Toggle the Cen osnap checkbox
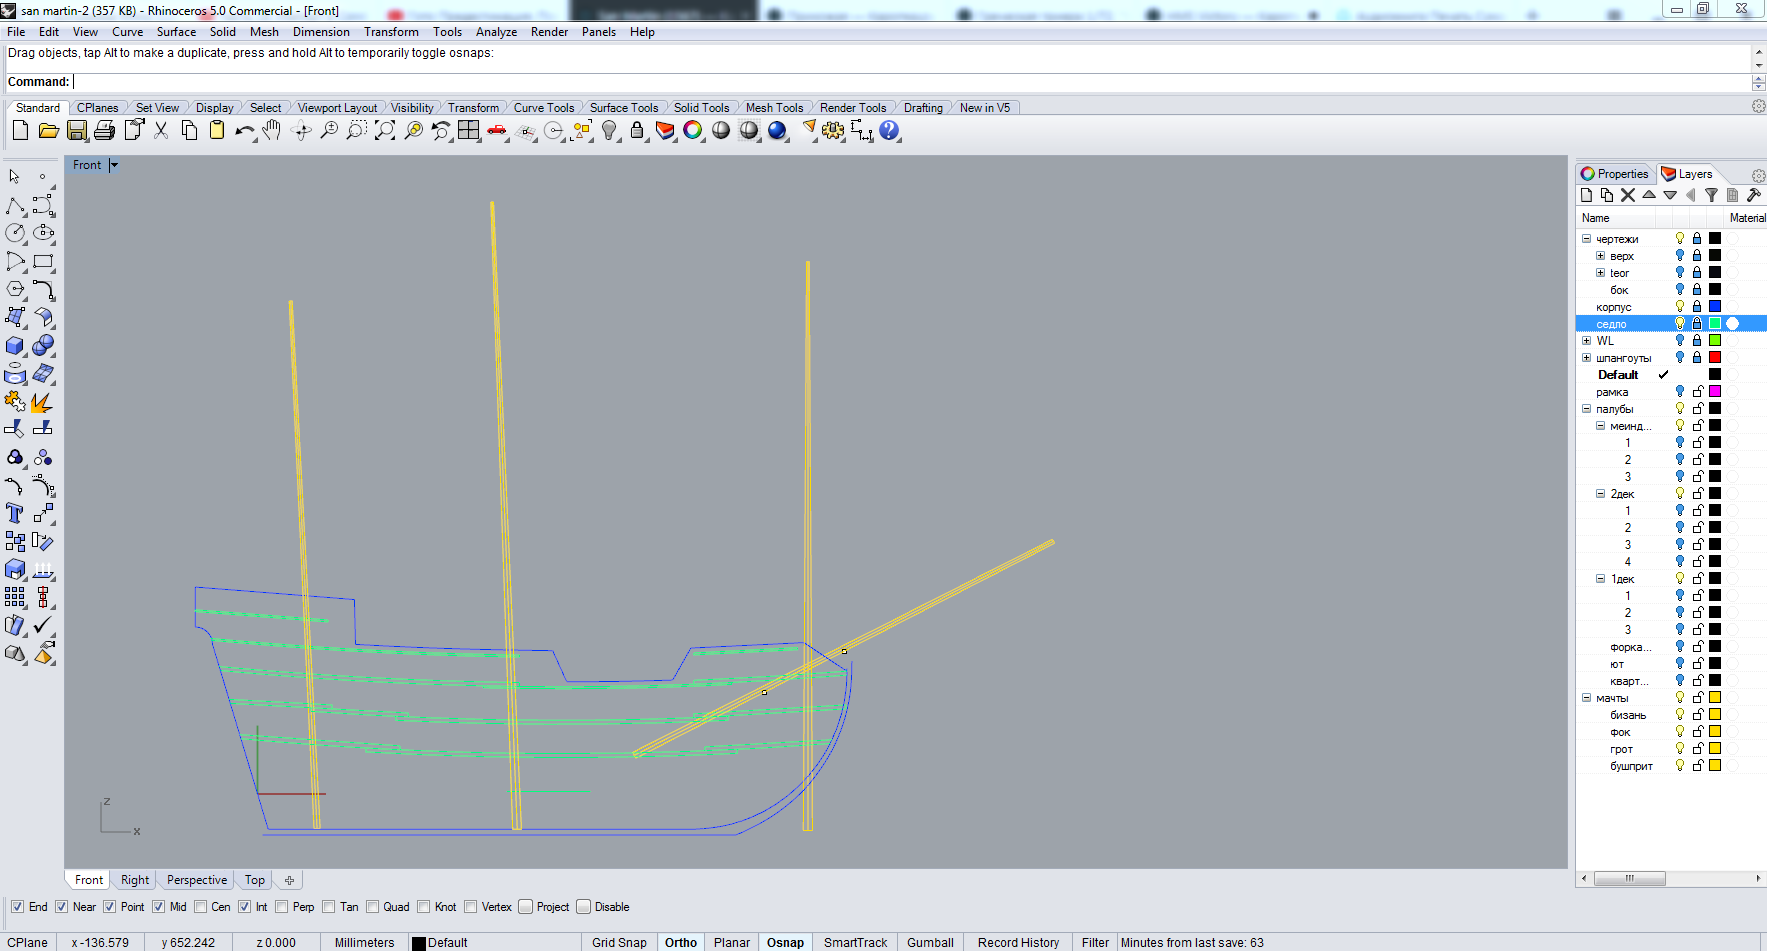This screenshot has width=1767, height=951. point(201,907)
